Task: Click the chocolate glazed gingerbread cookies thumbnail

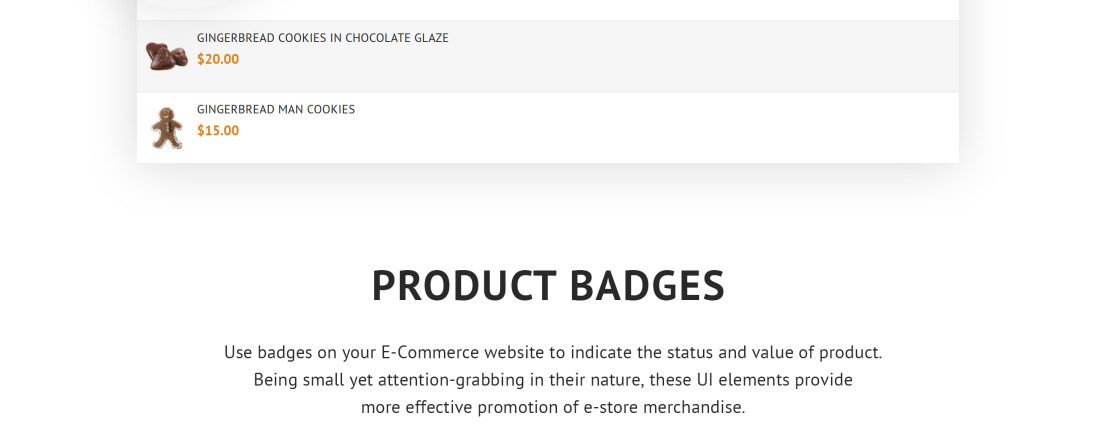Action: coord(166,56)
